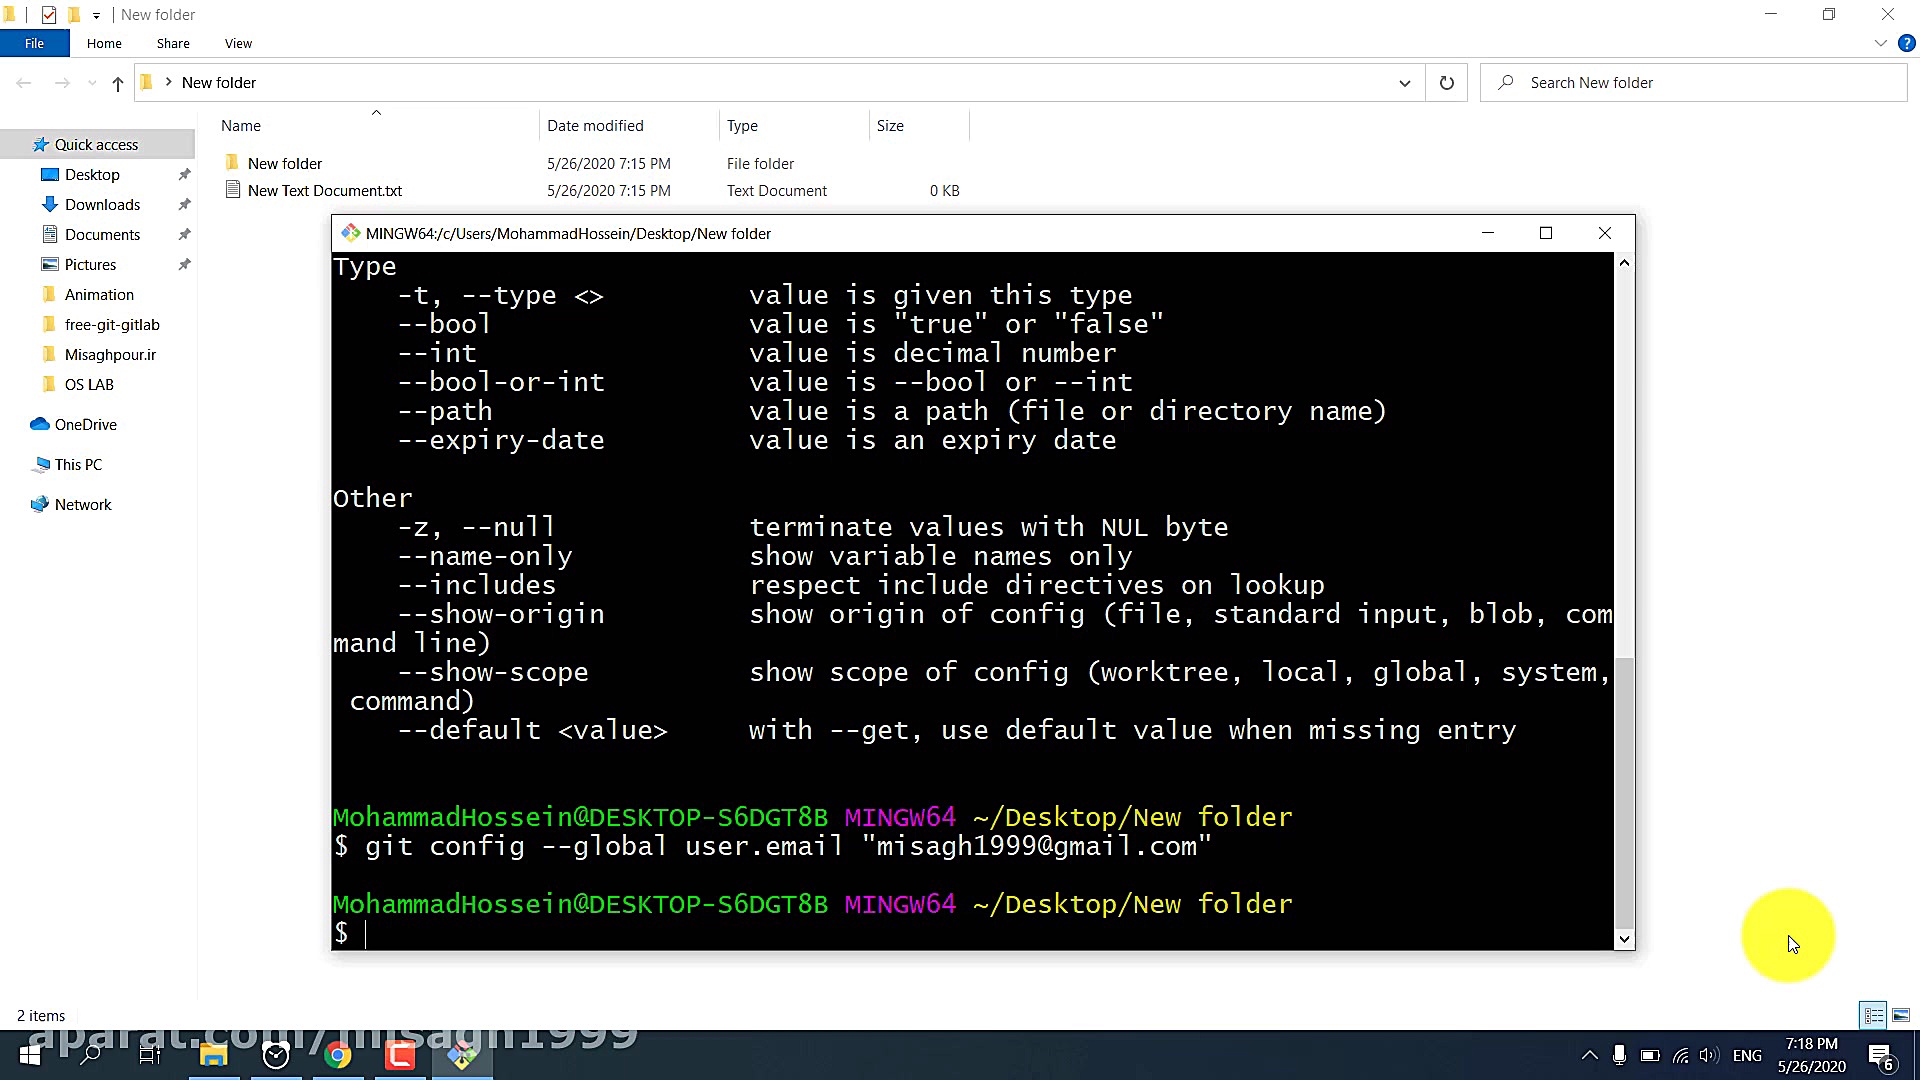Expand the address bar history dropdown

[1404, 83]
